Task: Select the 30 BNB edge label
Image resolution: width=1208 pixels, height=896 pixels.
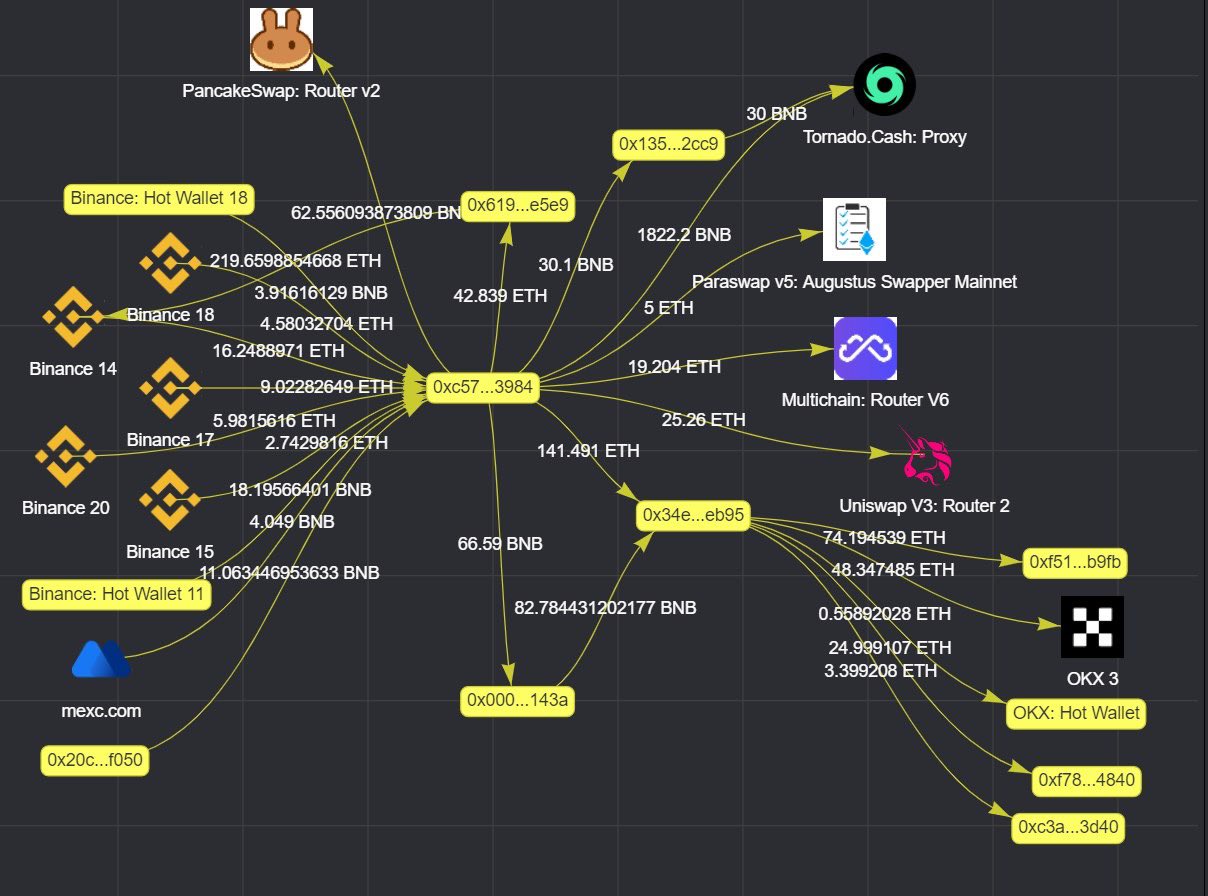Action: tap(777, 114)
